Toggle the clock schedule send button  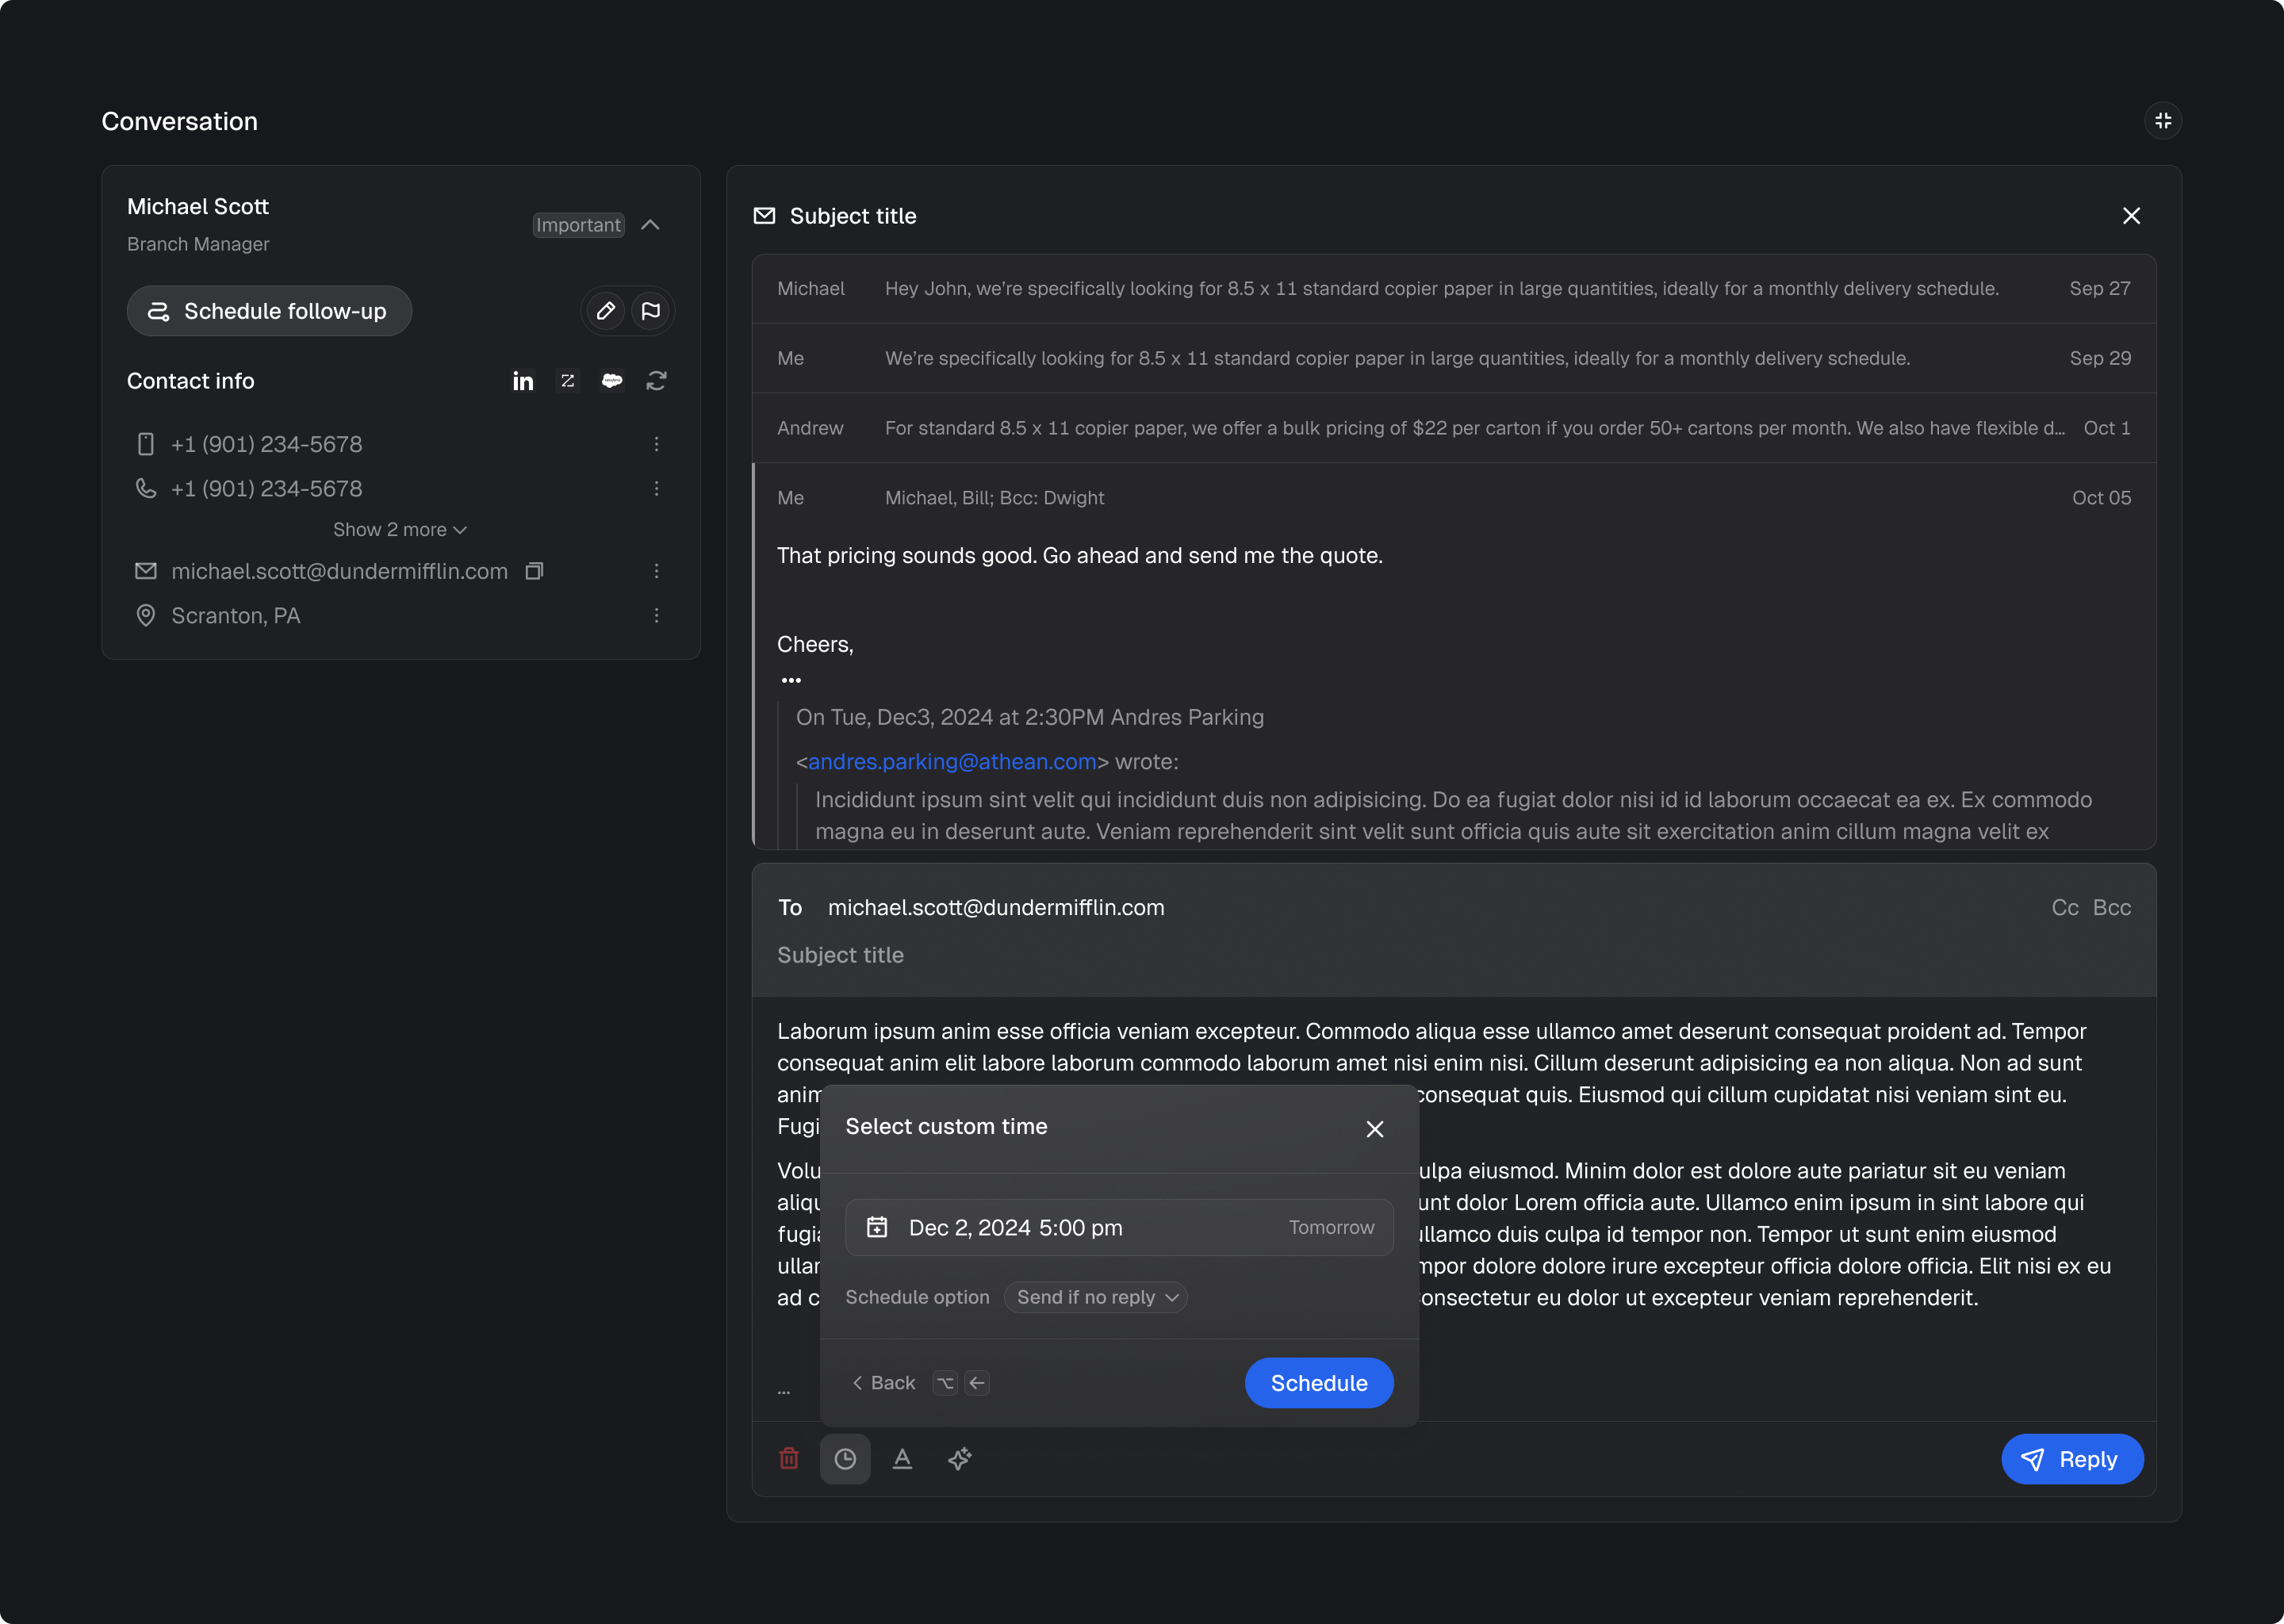(x=845, y=1459)
